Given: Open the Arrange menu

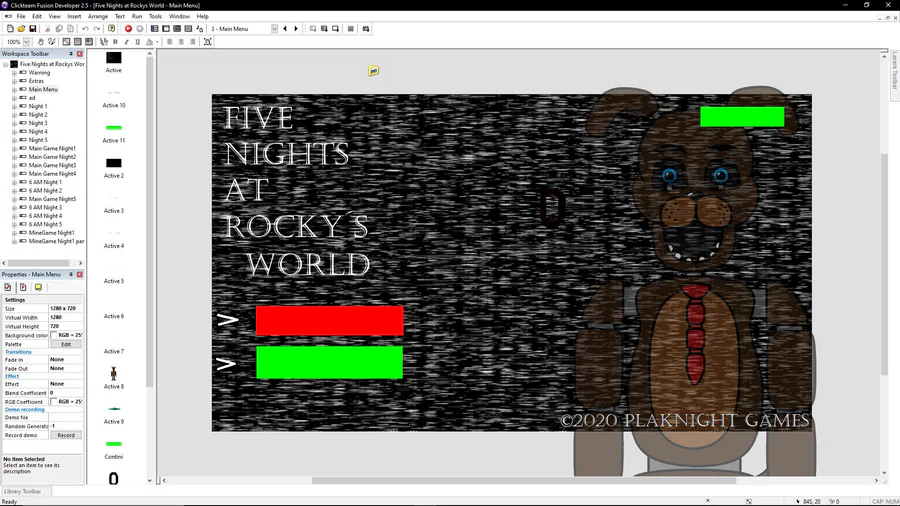Looking at the screenshot, I should (x=98, y=16).
